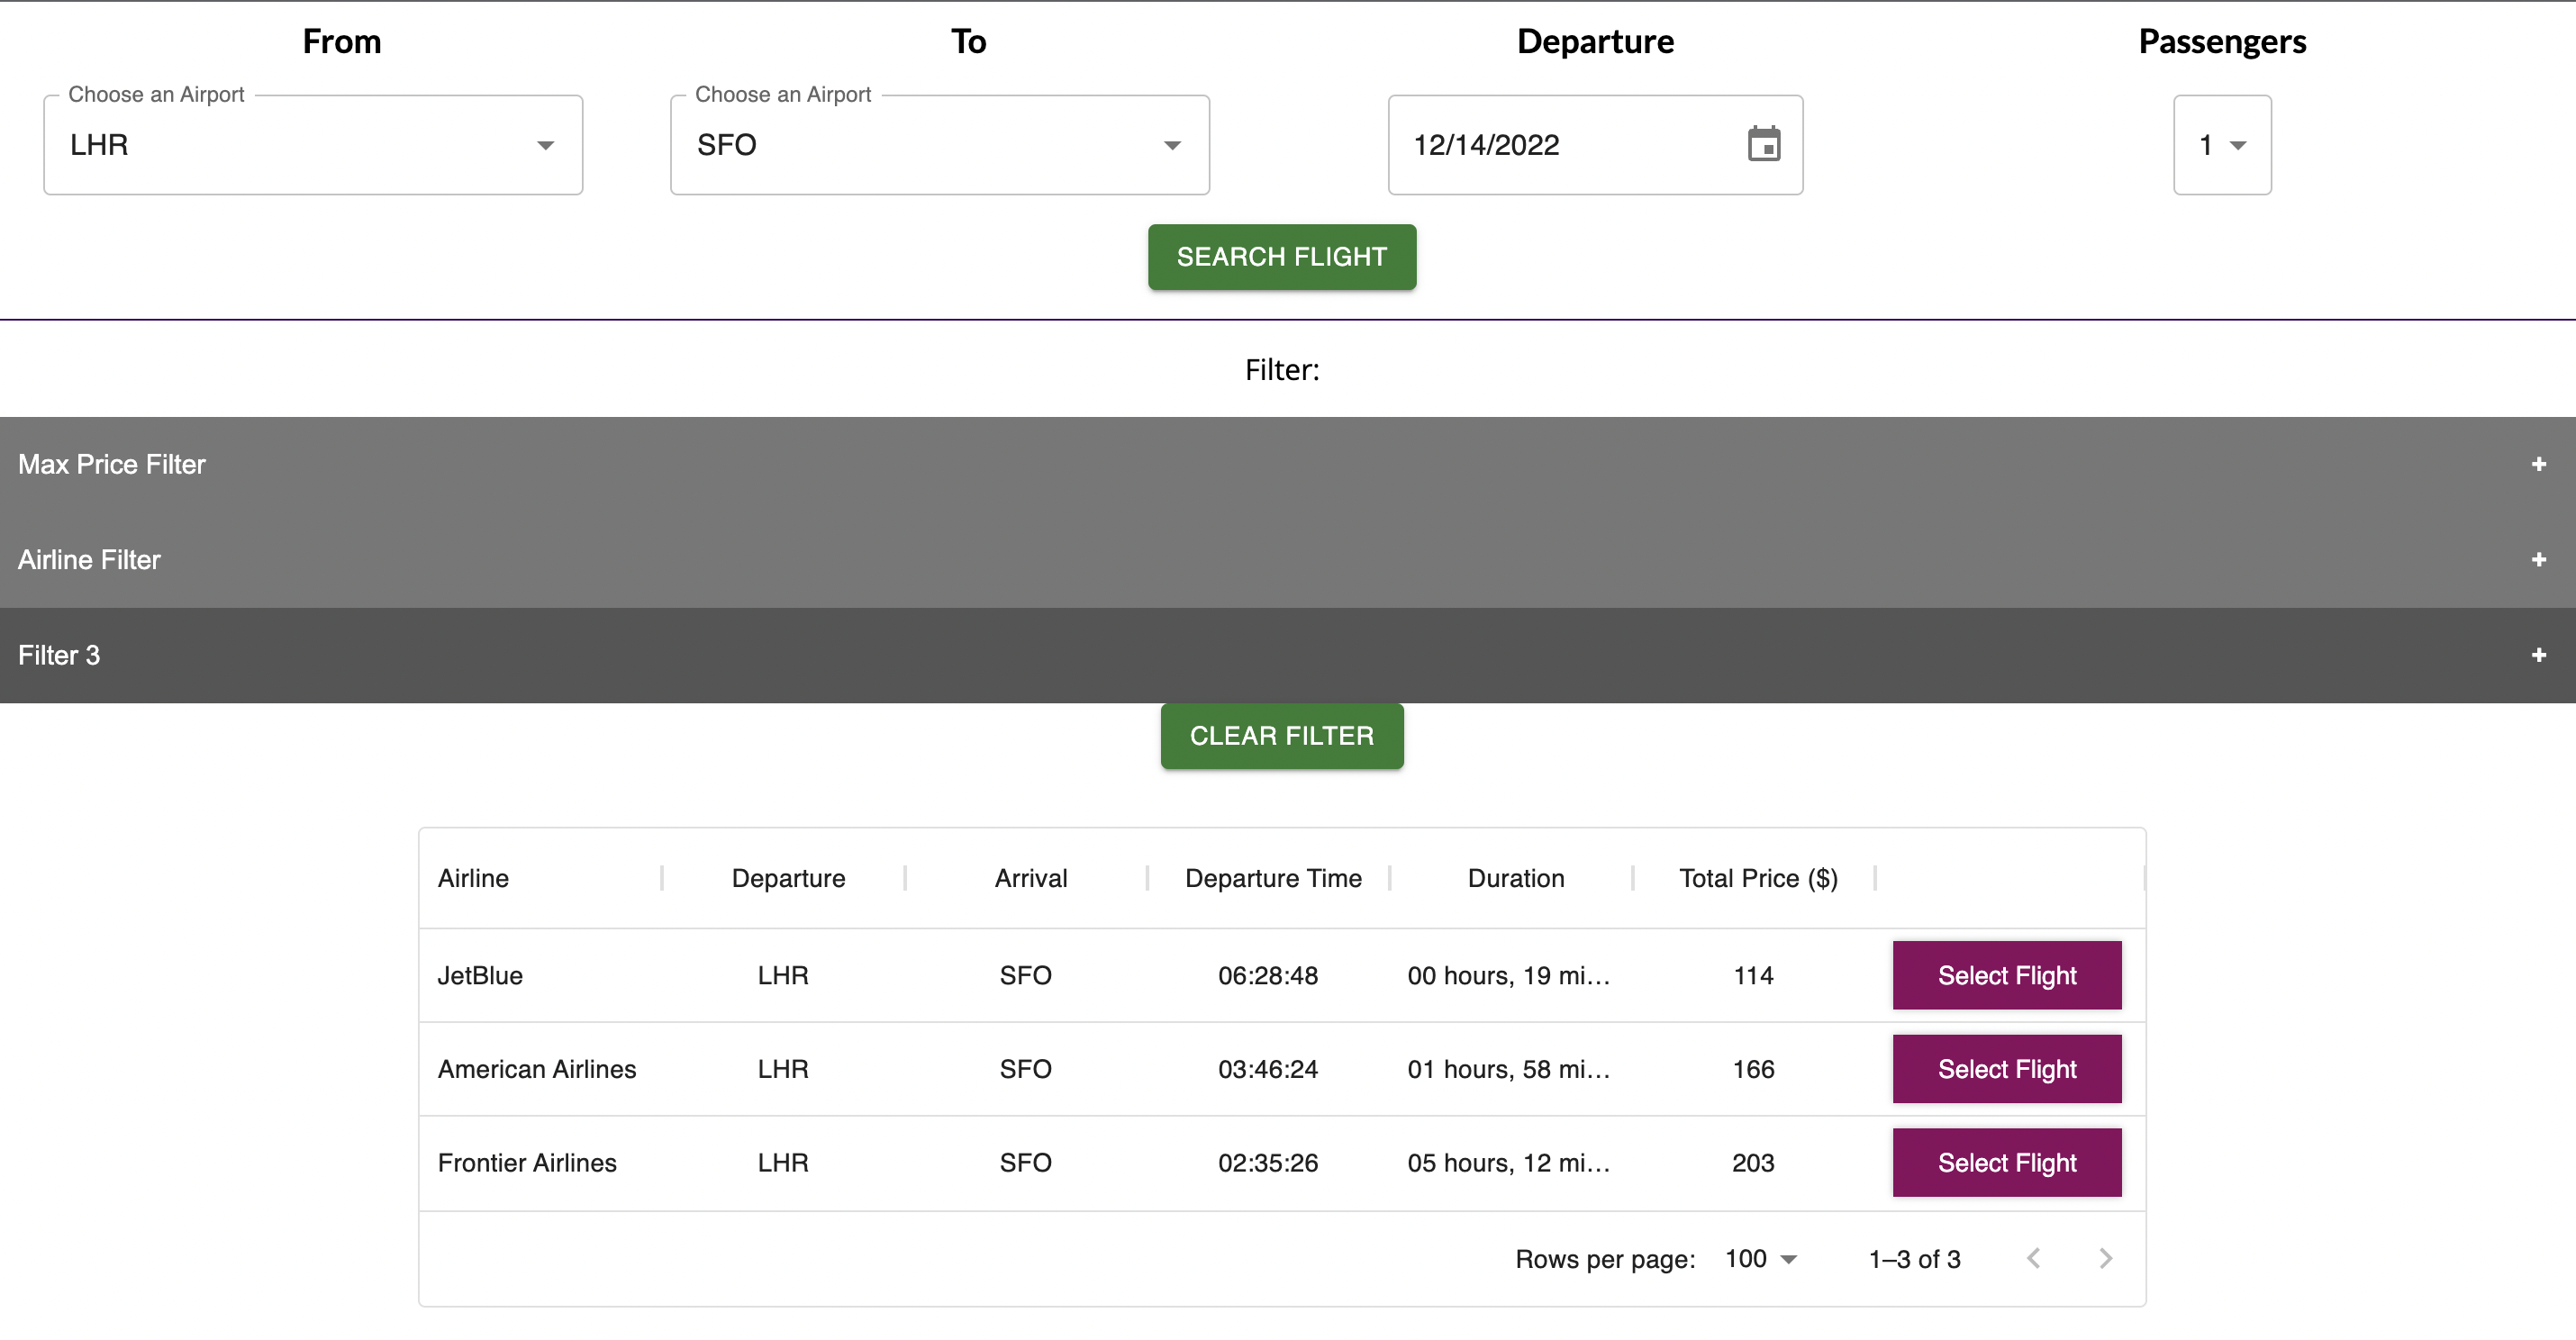This screenshot has width=2576, height=1340.
Task: Sort by Total Price column header
Action: (x=1758, y=878)
